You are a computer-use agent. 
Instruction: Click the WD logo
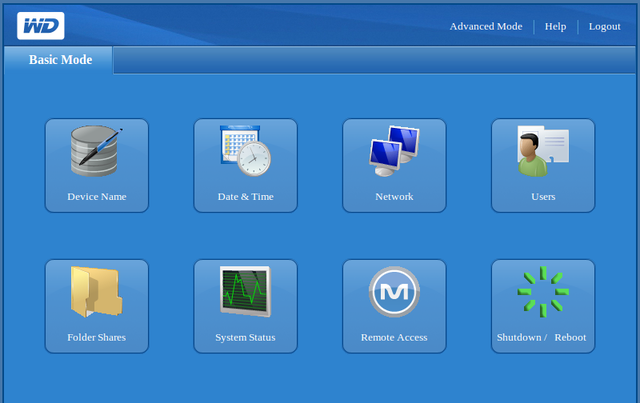click(x=41, y=26)
